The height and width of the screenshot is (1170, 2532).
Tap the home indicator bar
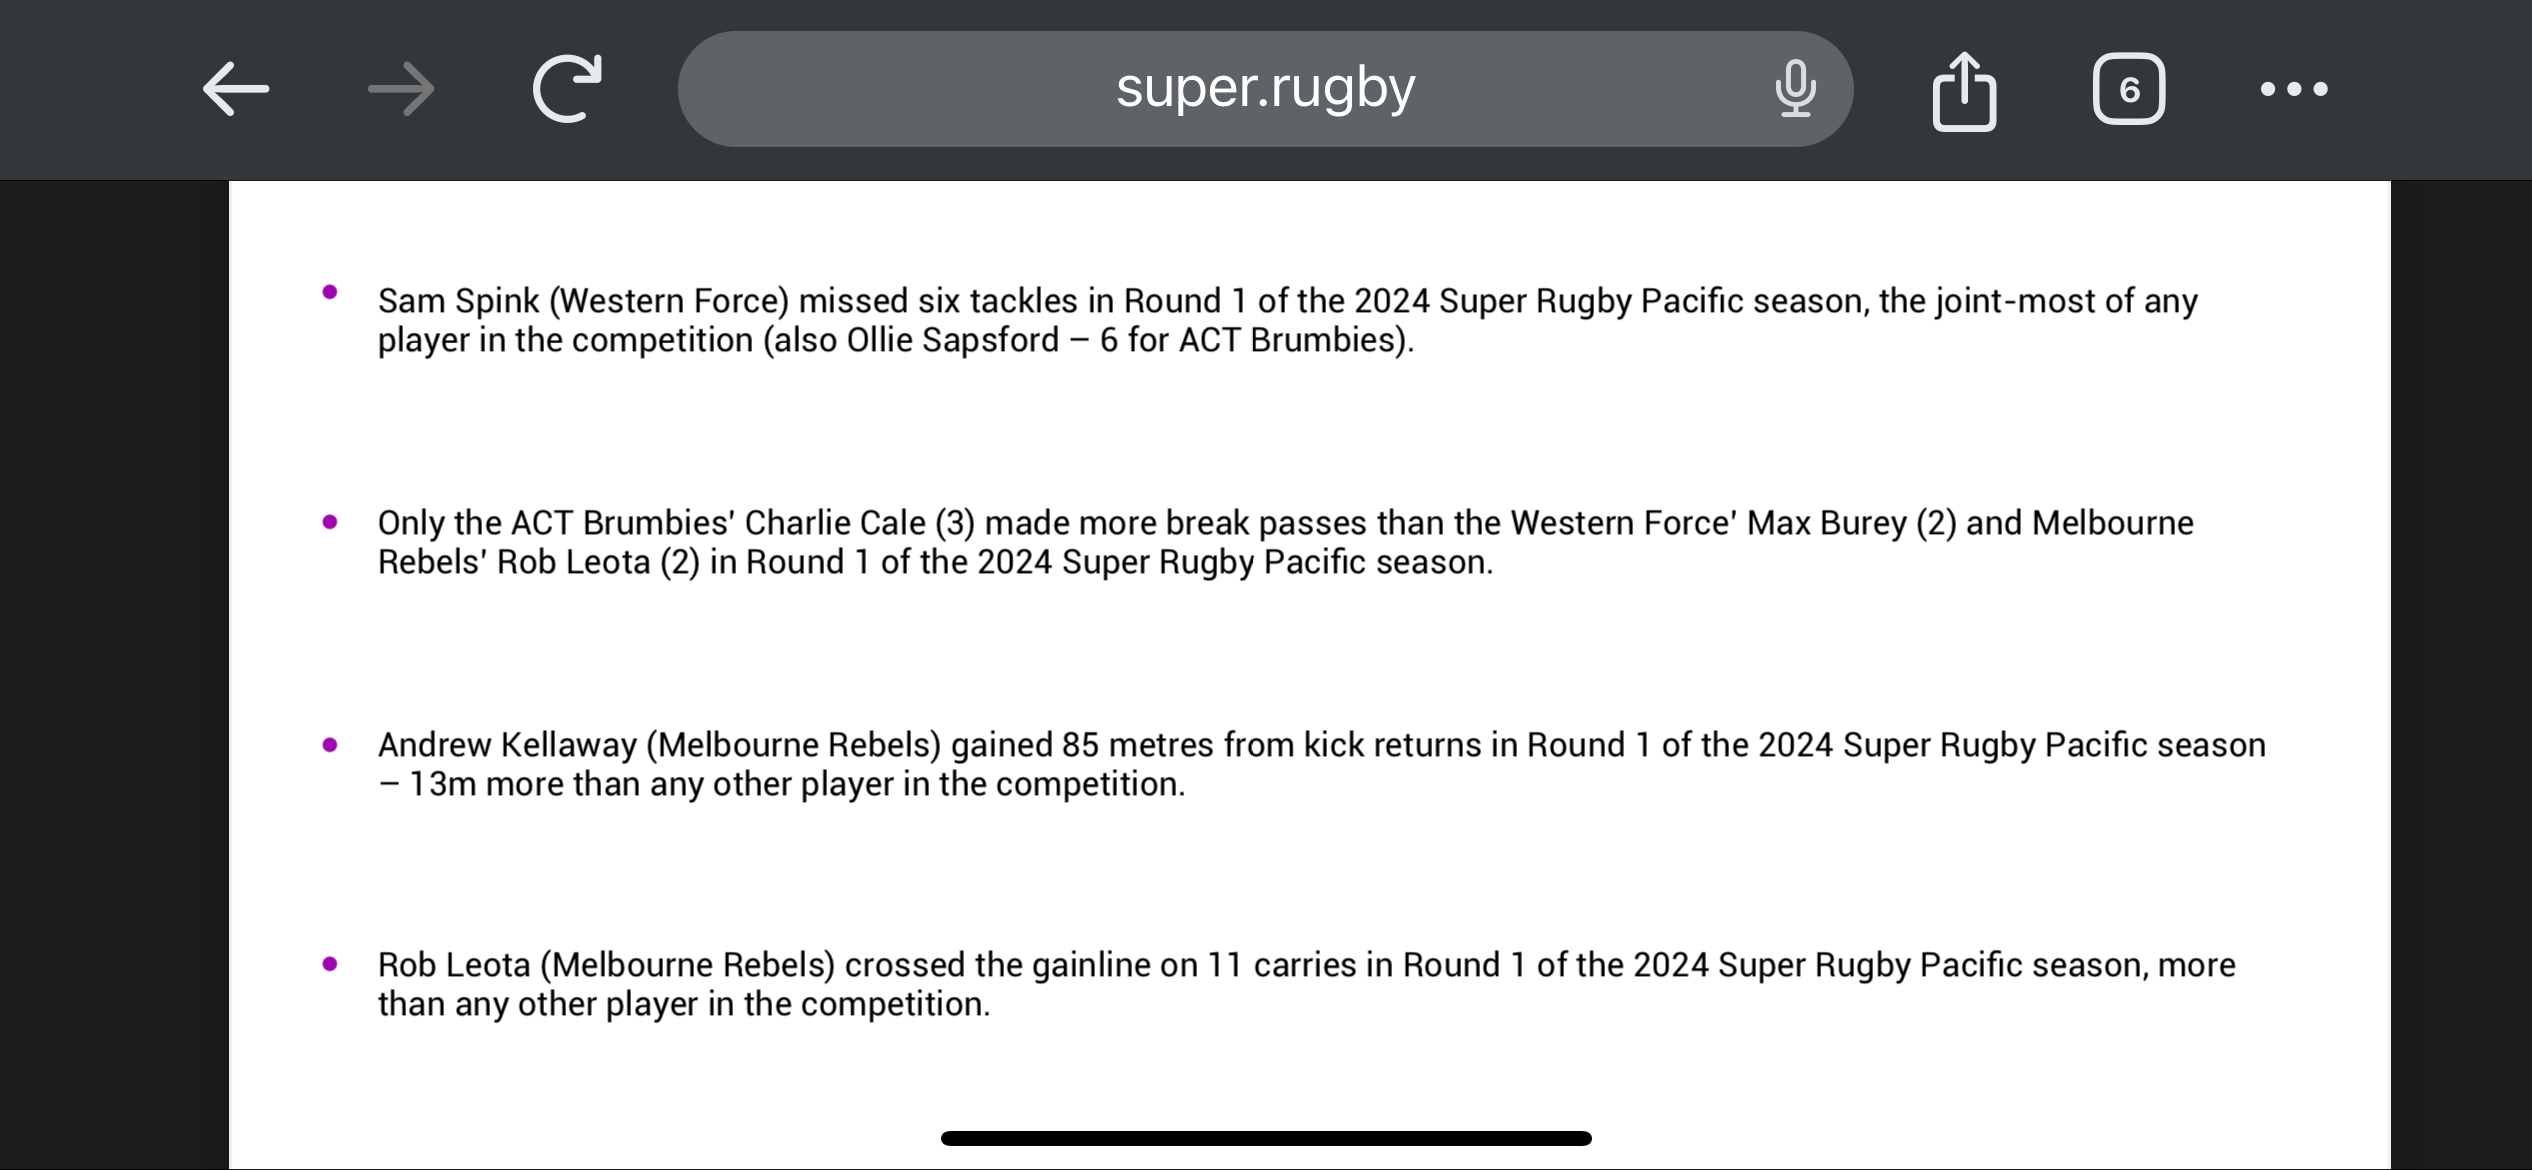(x=1266, y=1138)
